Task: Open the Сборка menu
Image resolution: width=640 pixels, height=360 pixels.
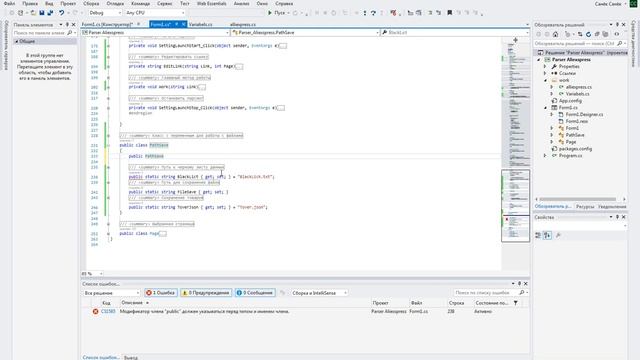Action: [91, 4]
